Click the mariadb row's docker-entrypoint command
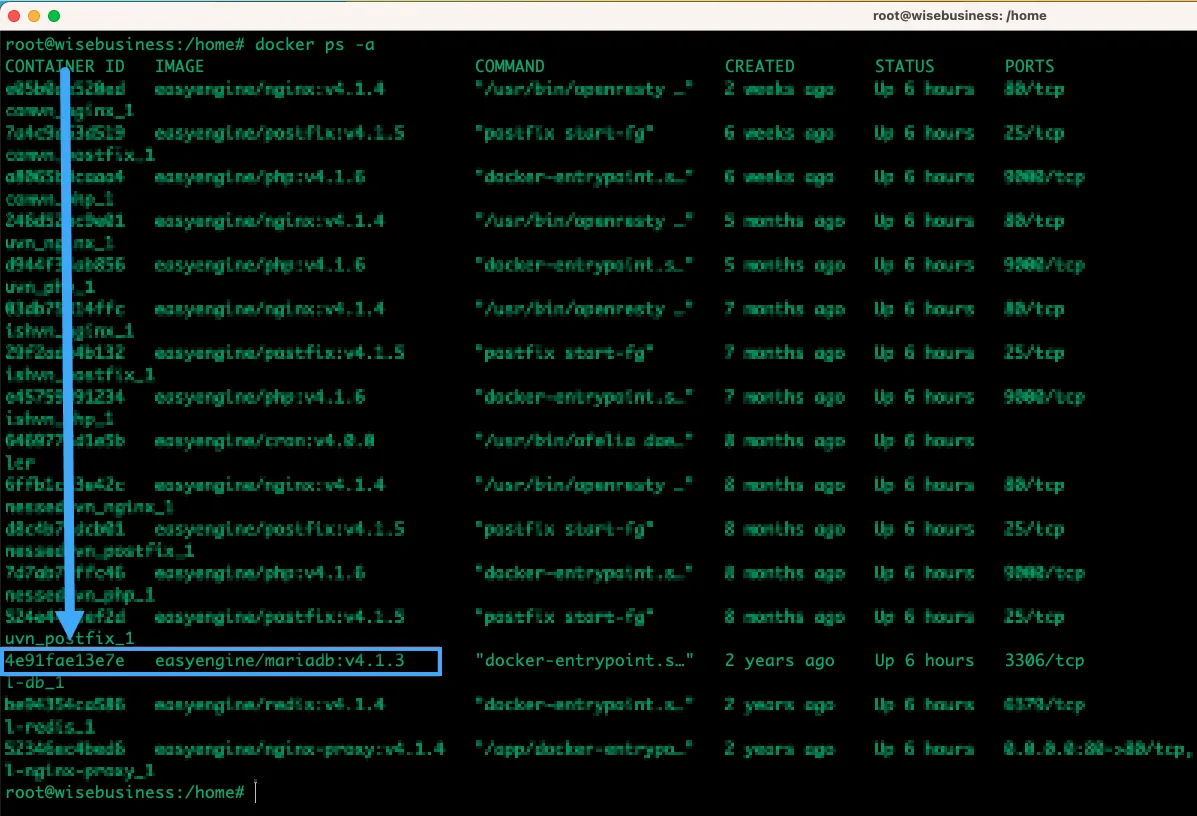The width and height of the screenshot is (1197, 816). click(584, 660)
